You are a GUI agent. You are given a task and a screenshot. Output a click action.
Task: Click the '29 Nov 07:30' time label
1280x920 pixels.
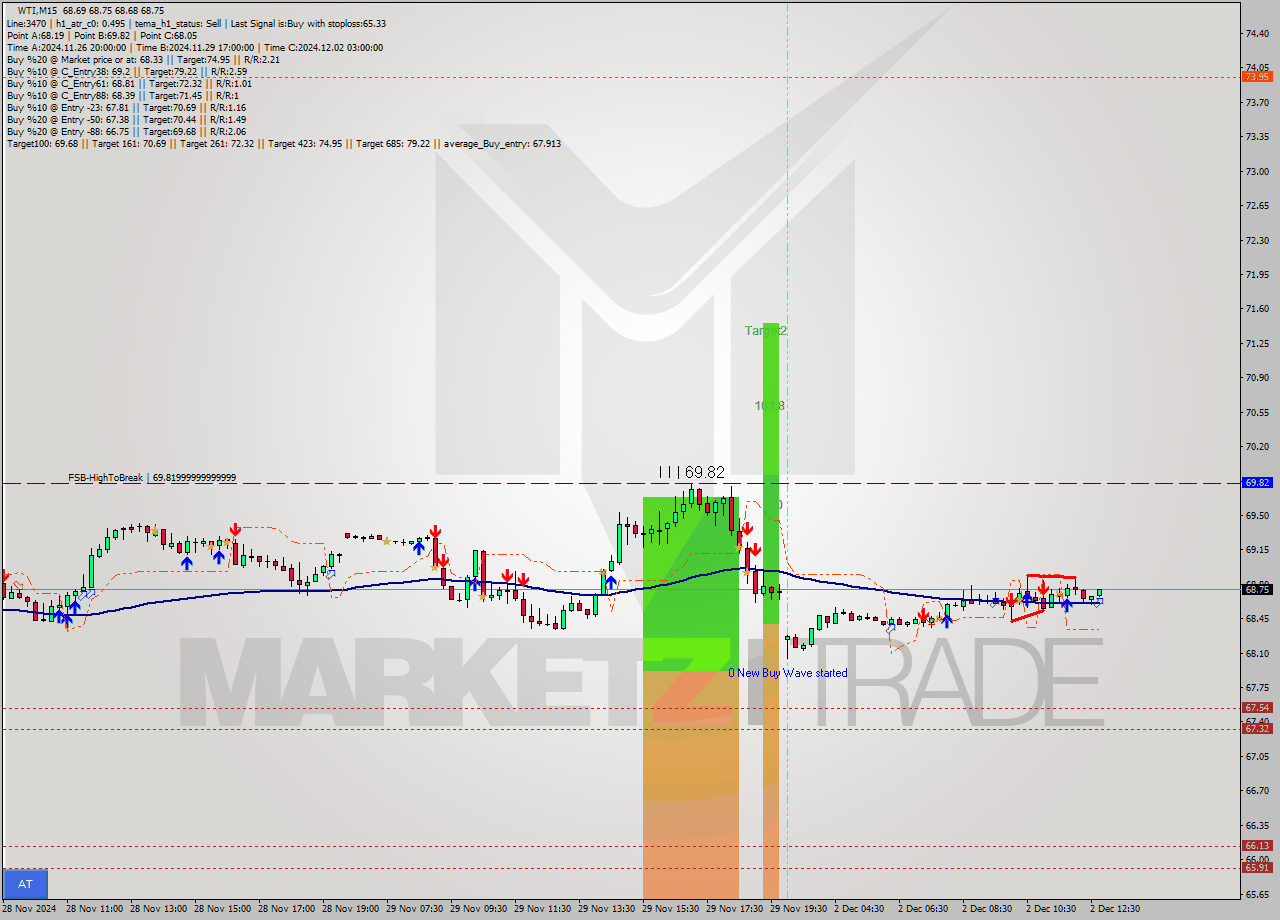[414, 909]
